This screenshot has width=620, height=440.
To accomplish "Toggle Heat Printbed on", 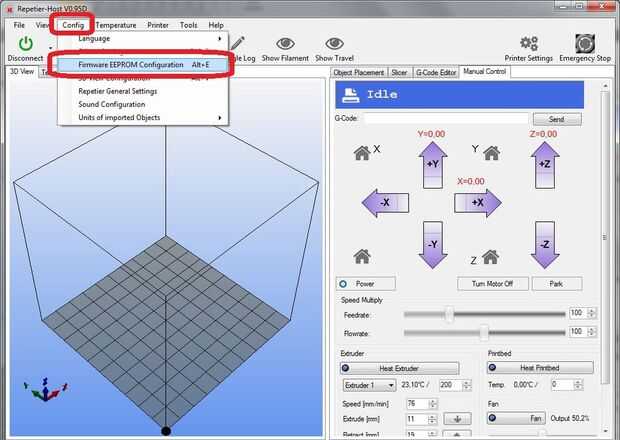I will point(540,368).
